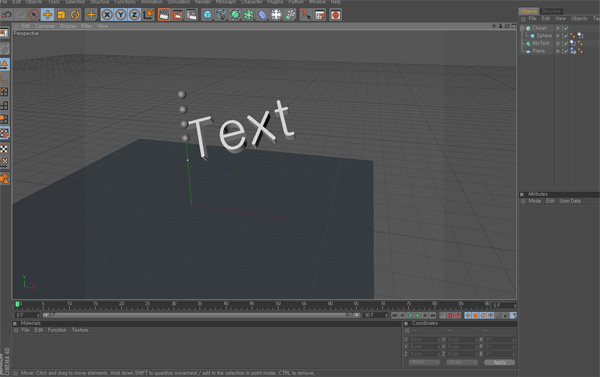Screen dimensions: 600x377
Task: Activate the Move tool
Action: click(x=47, y=15)
